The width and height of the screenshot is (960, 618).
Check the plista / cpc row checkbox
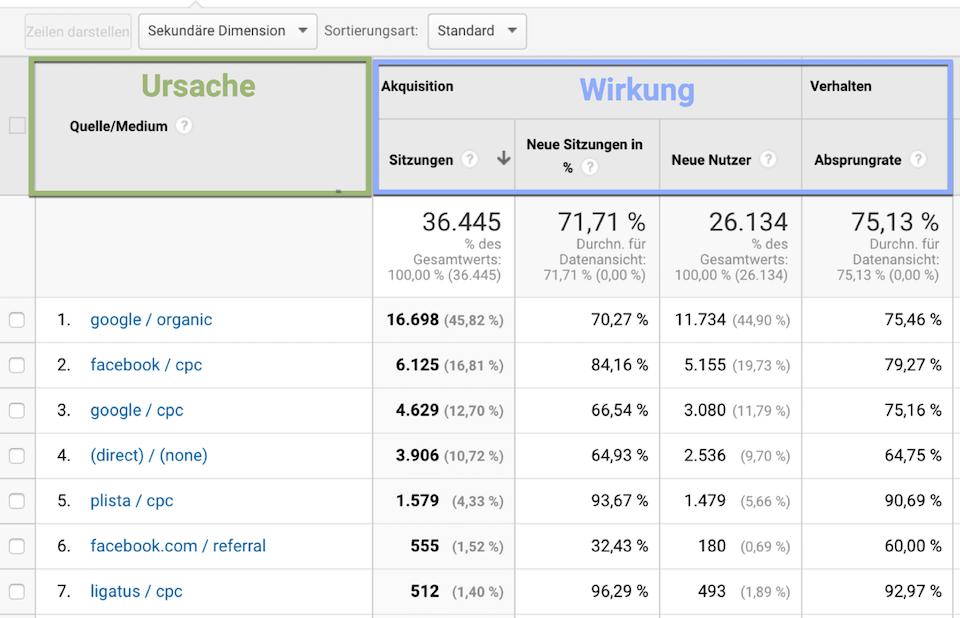17,501
